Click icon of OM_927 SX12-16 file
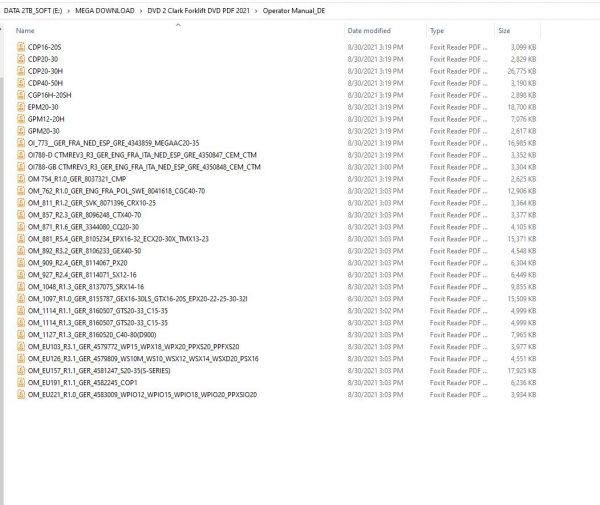The height and width of the screenshot is (505, 600). pyautogui.click(x=21, y=275)
